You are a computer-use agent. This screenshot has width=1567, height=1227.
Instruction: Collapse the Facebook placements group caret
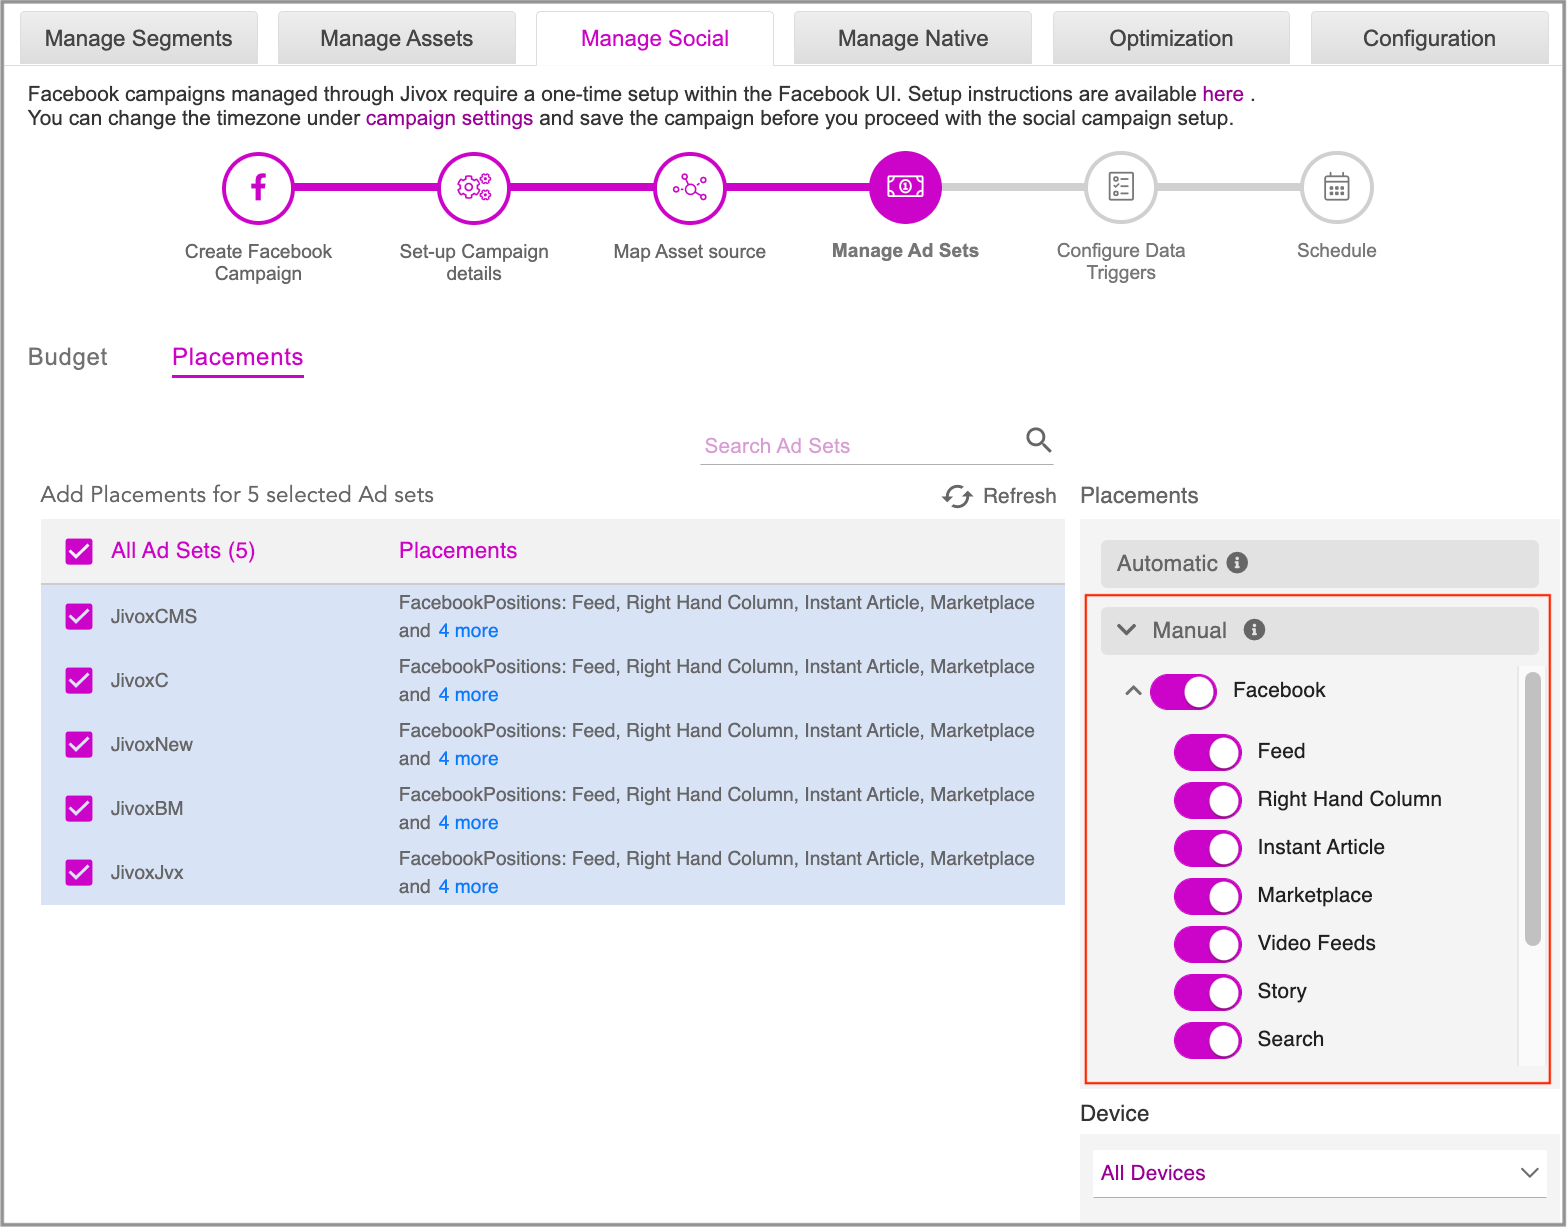click(1133, 690)
